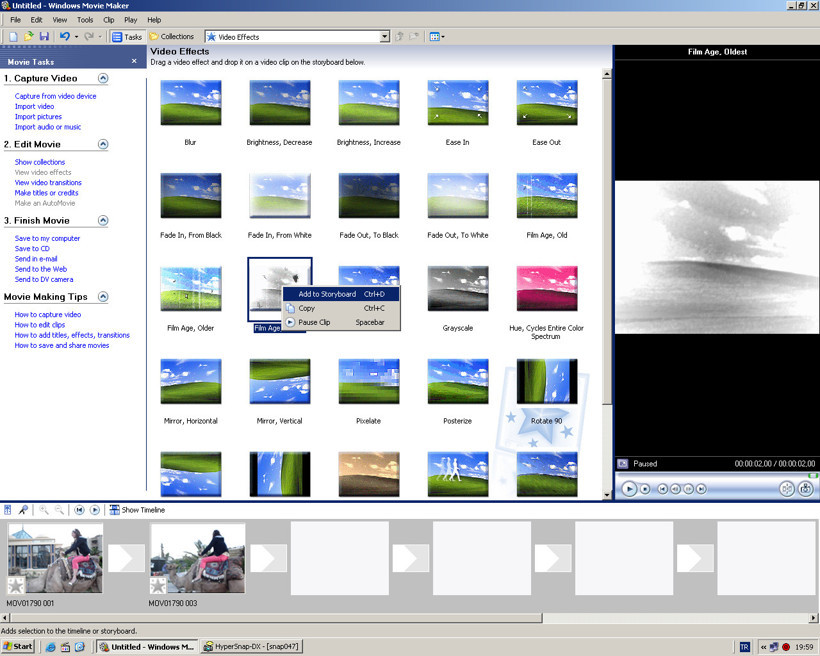Select Pause Clip in the context menu

point(341,322)
